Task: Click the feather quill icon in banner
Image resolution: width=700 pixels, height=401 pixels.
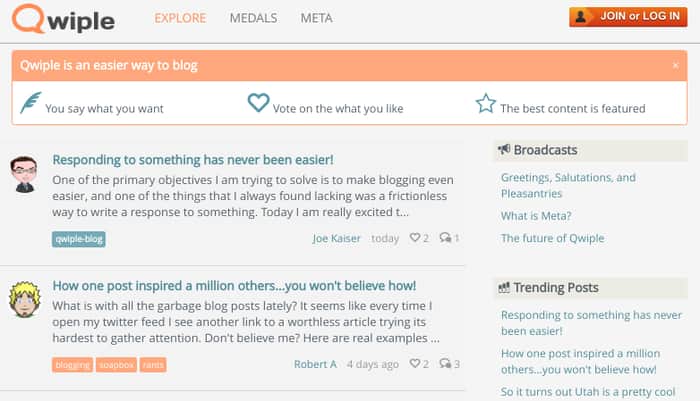Action: click(x=31, y=103)
